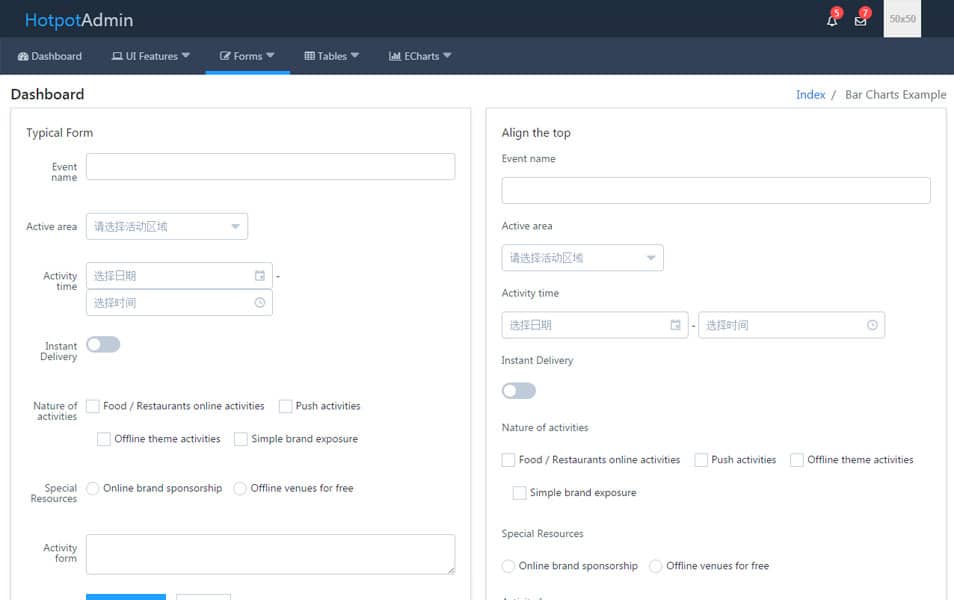Viewport: 954px width, 600px height.
Task: Check Push activities in Typical Form
Action: pyautogui.click(x=285, y=406)
